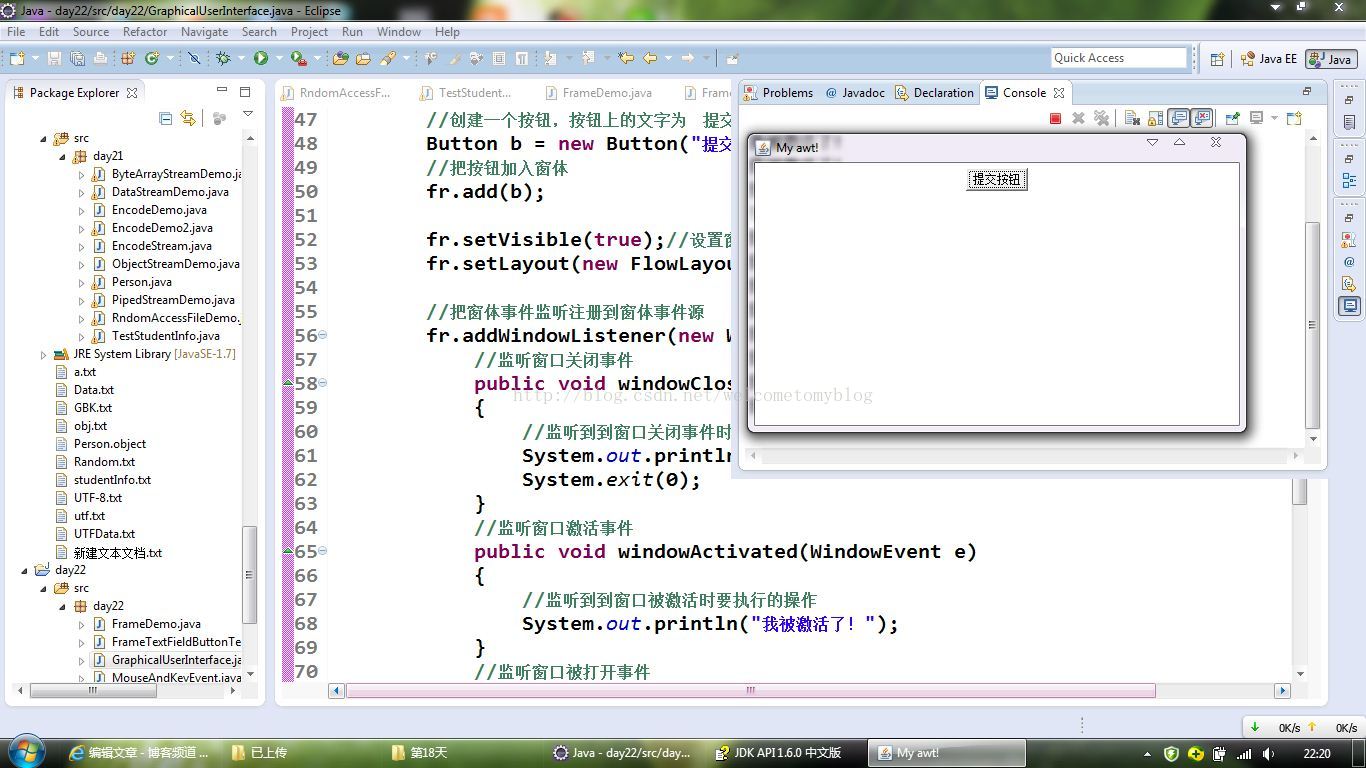
Task: Click the Display Selected Console icon
Action: [1256, 118]
